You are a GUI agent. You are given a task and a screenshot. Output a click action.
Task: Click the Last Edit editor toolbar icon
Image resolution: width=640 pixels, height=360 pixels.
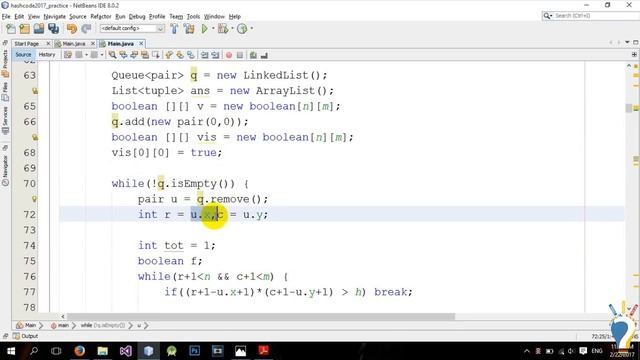(x=68, y=55)
